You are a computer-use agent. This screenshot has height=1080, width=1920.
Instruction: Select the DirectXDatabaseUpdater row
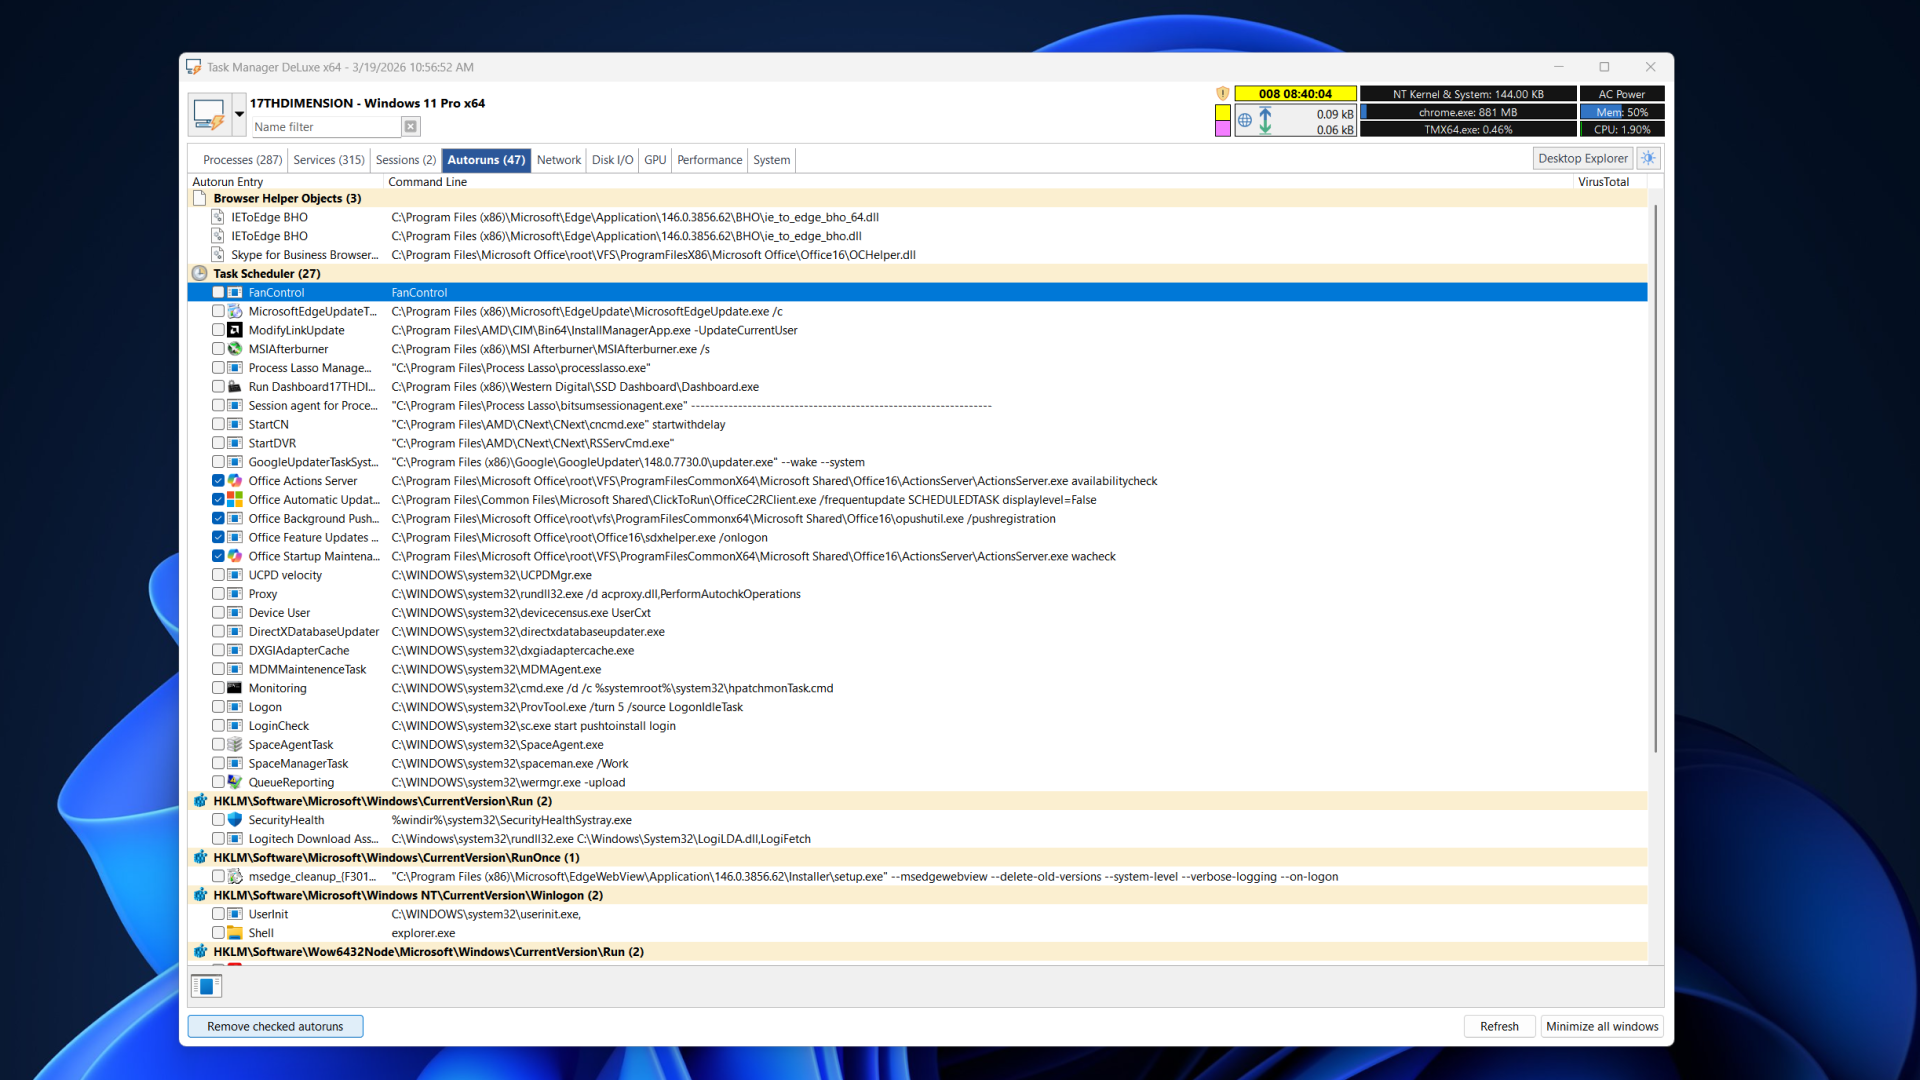tap(917, 632)
